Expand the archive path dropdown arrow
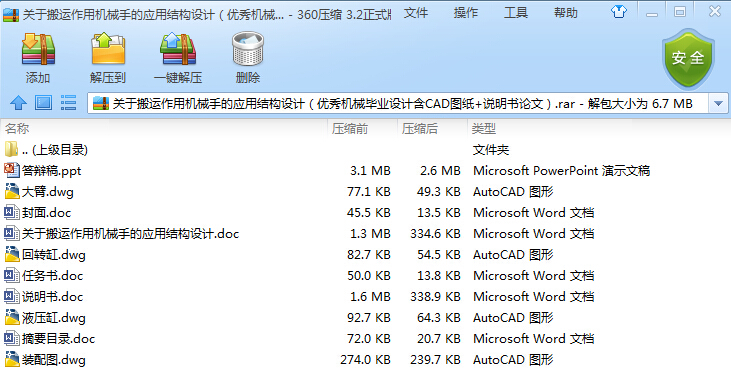 click(x=718, y=103)
